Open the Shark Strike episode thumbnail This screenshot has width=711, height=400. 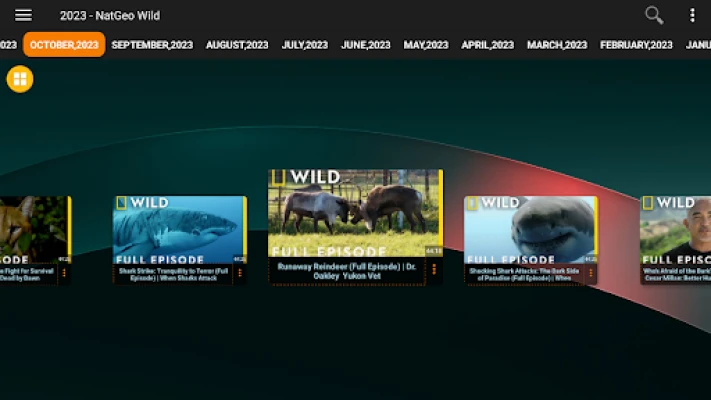tap(179, 229)
